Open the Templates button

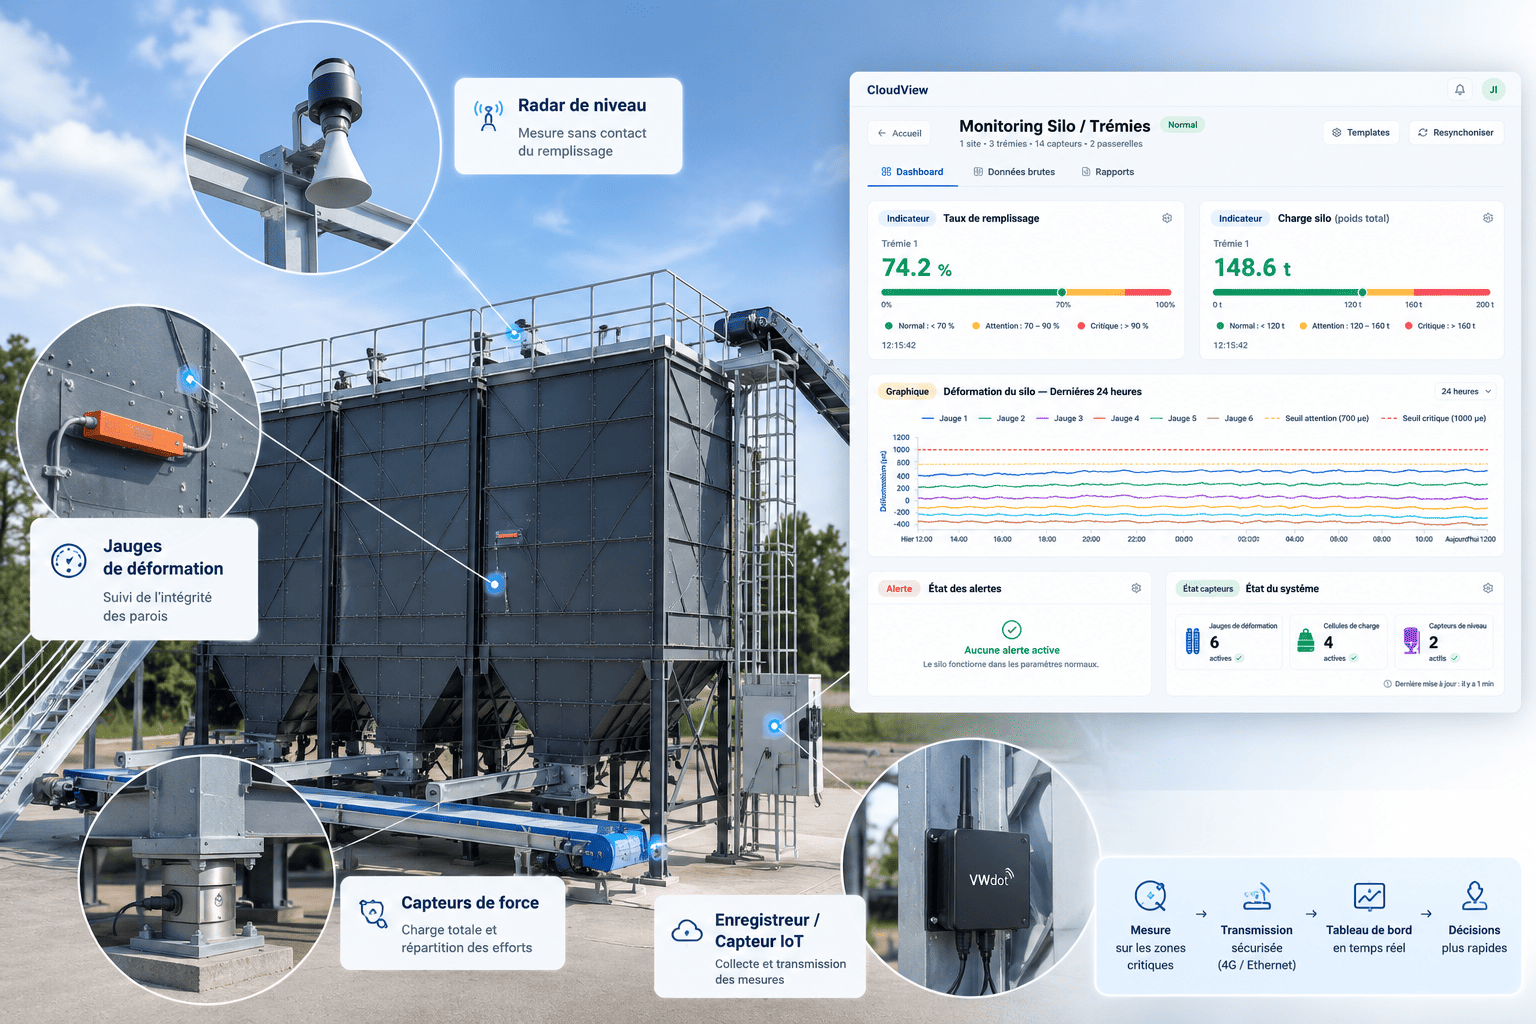[x=1361, y=132]
